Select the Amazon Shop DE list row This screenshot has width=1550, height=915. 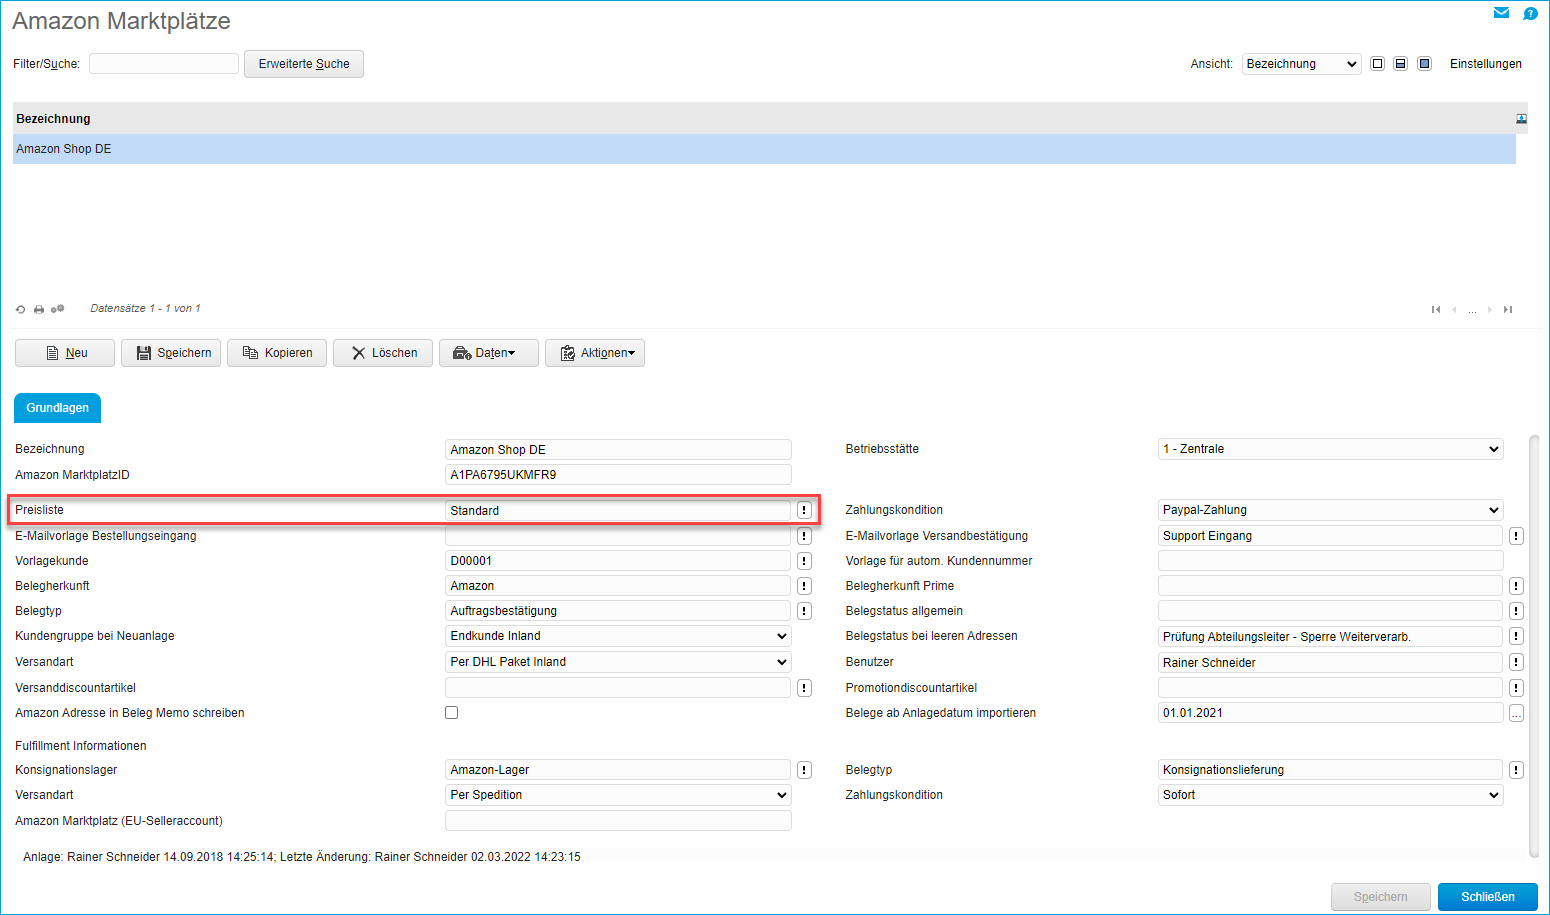point(764,149)
